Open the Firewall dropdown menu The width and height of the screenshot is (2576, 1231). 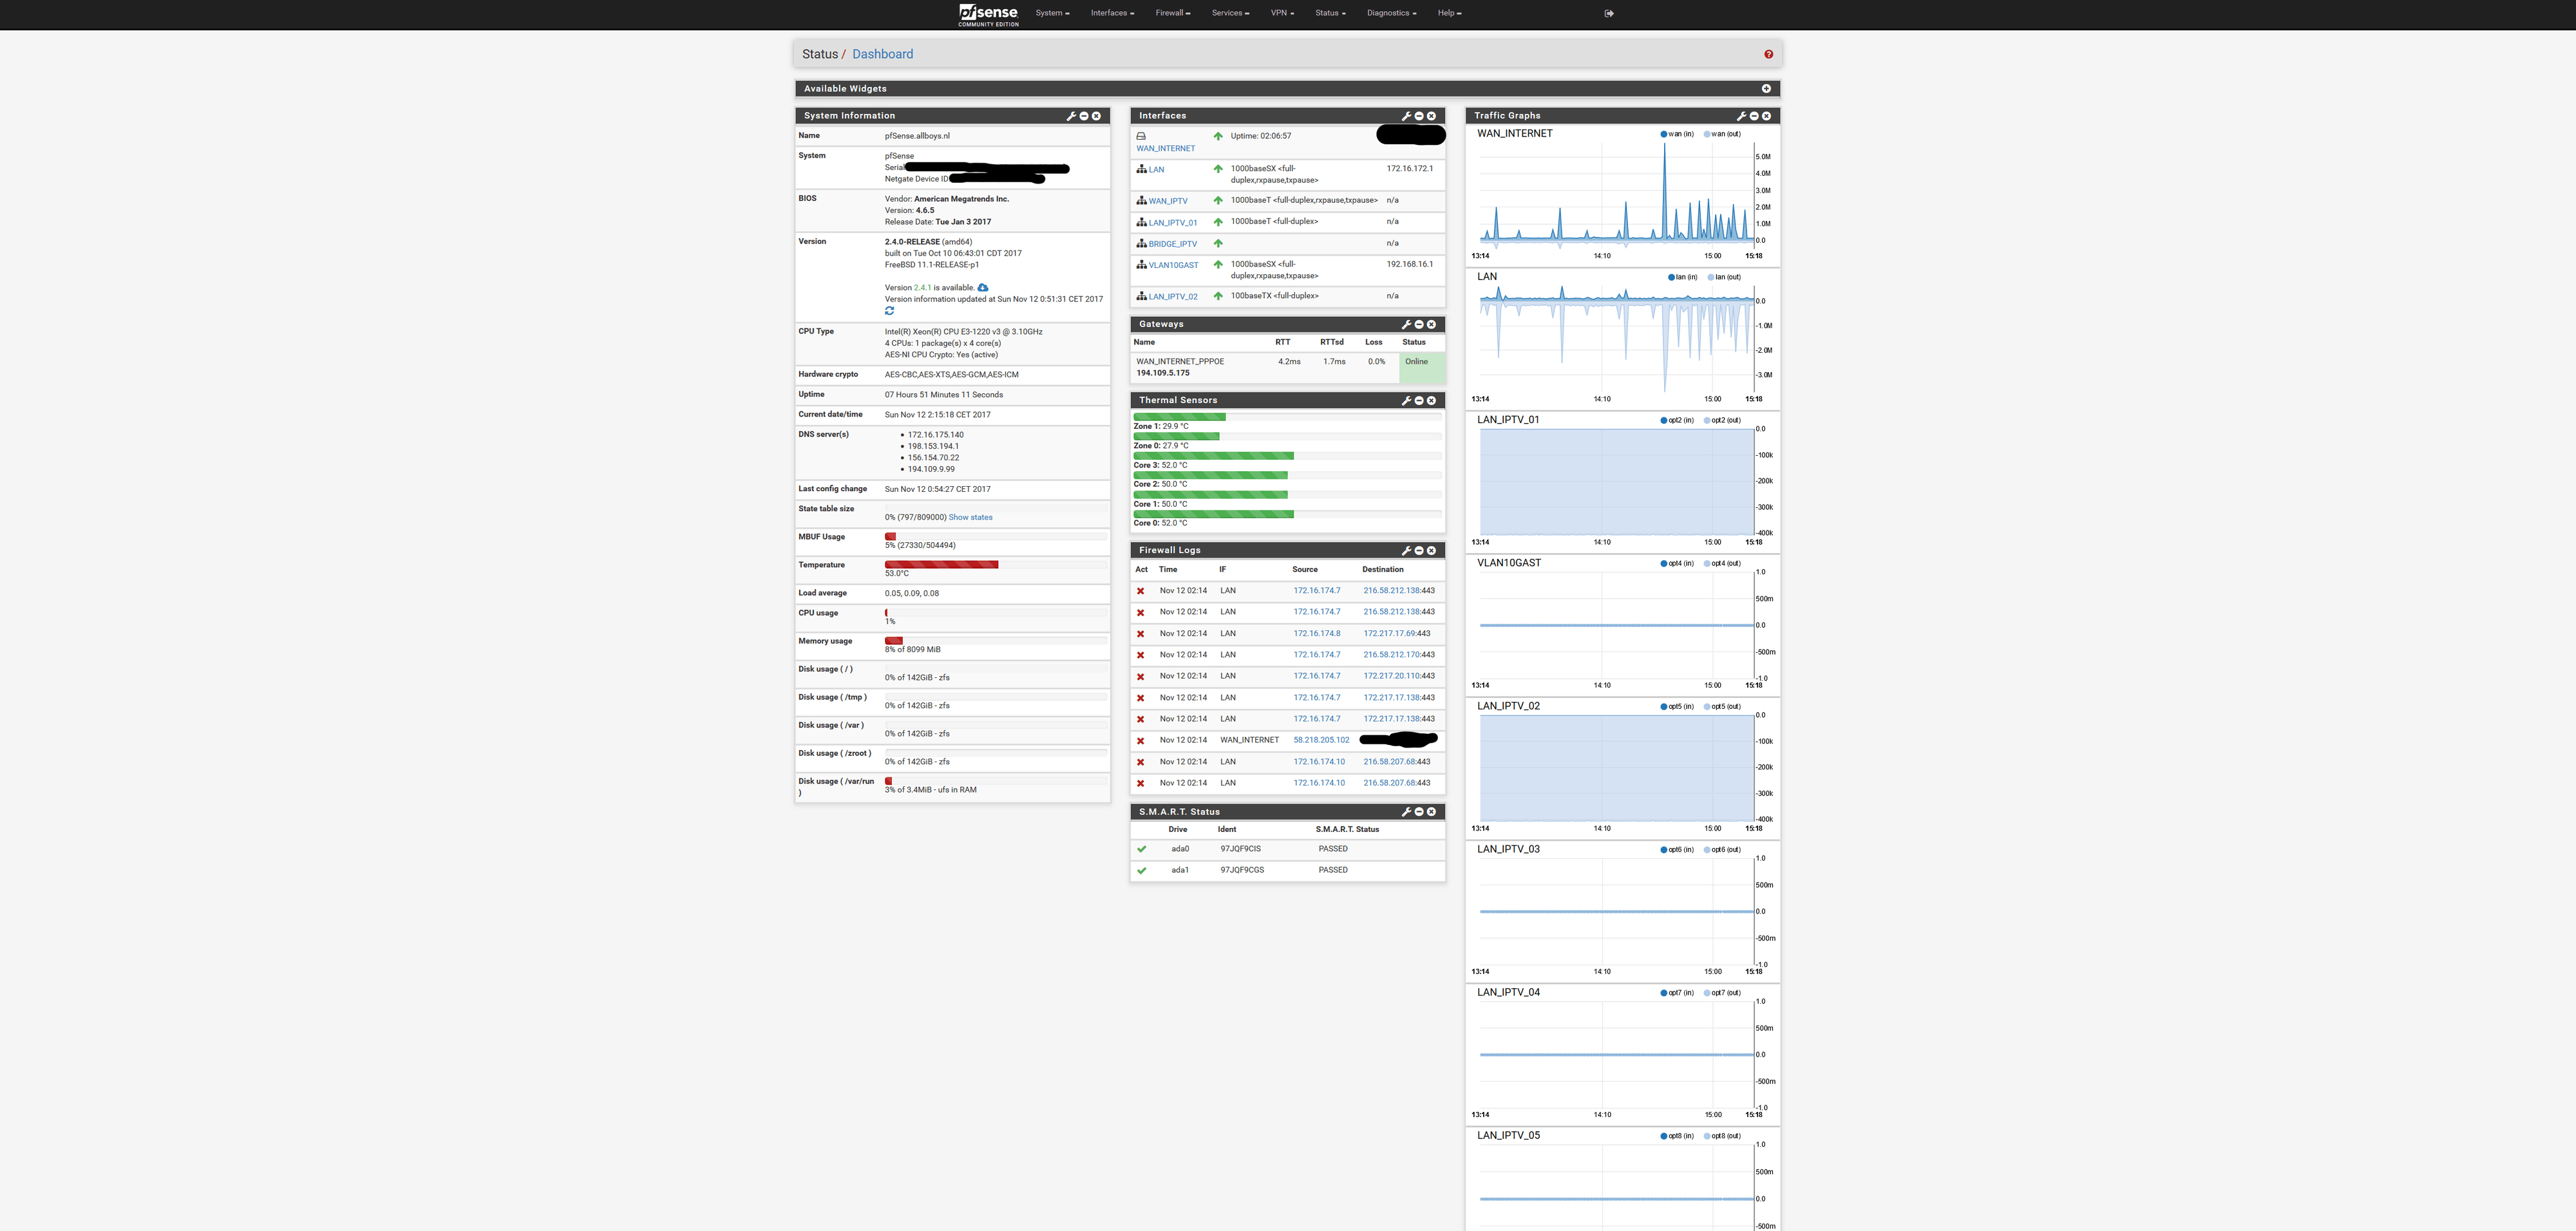point(1172,13)
